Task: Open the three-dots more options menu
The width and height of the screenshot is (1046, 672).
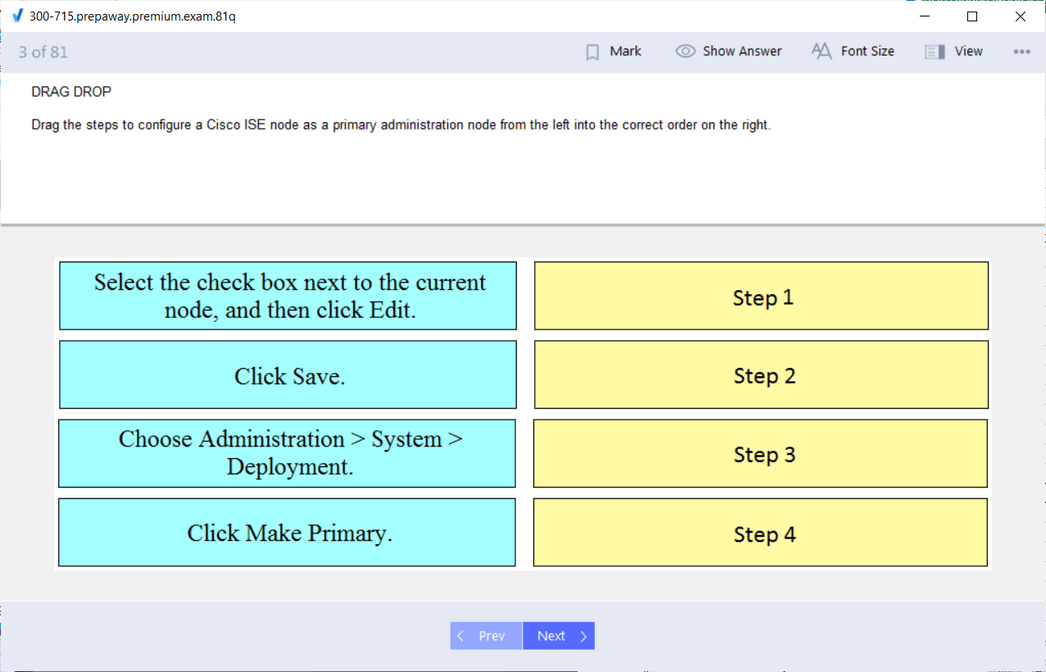Action: click(1021, 51)
